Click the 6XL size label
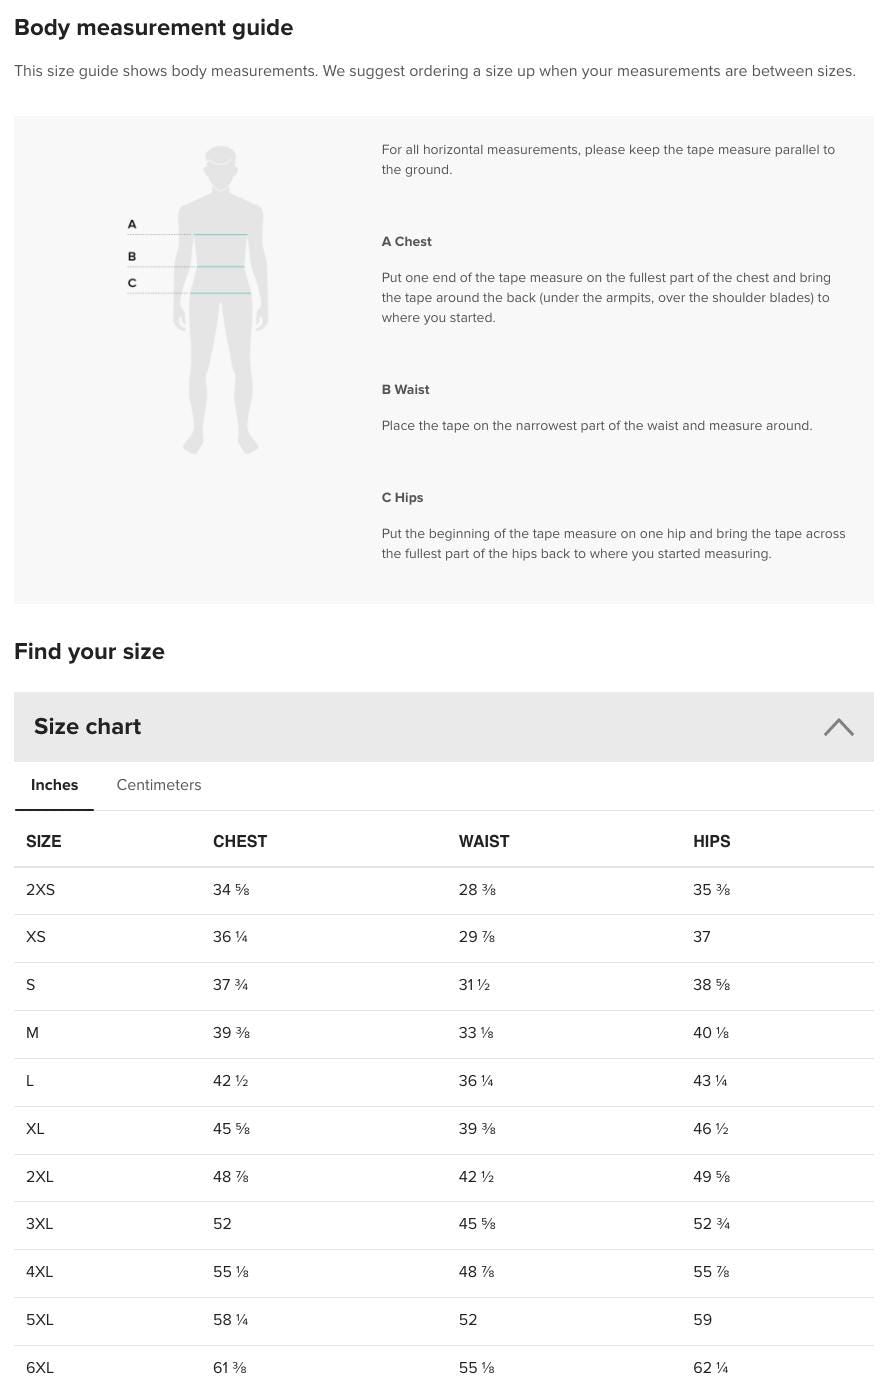880x1390 pixels. (40, 1368)
